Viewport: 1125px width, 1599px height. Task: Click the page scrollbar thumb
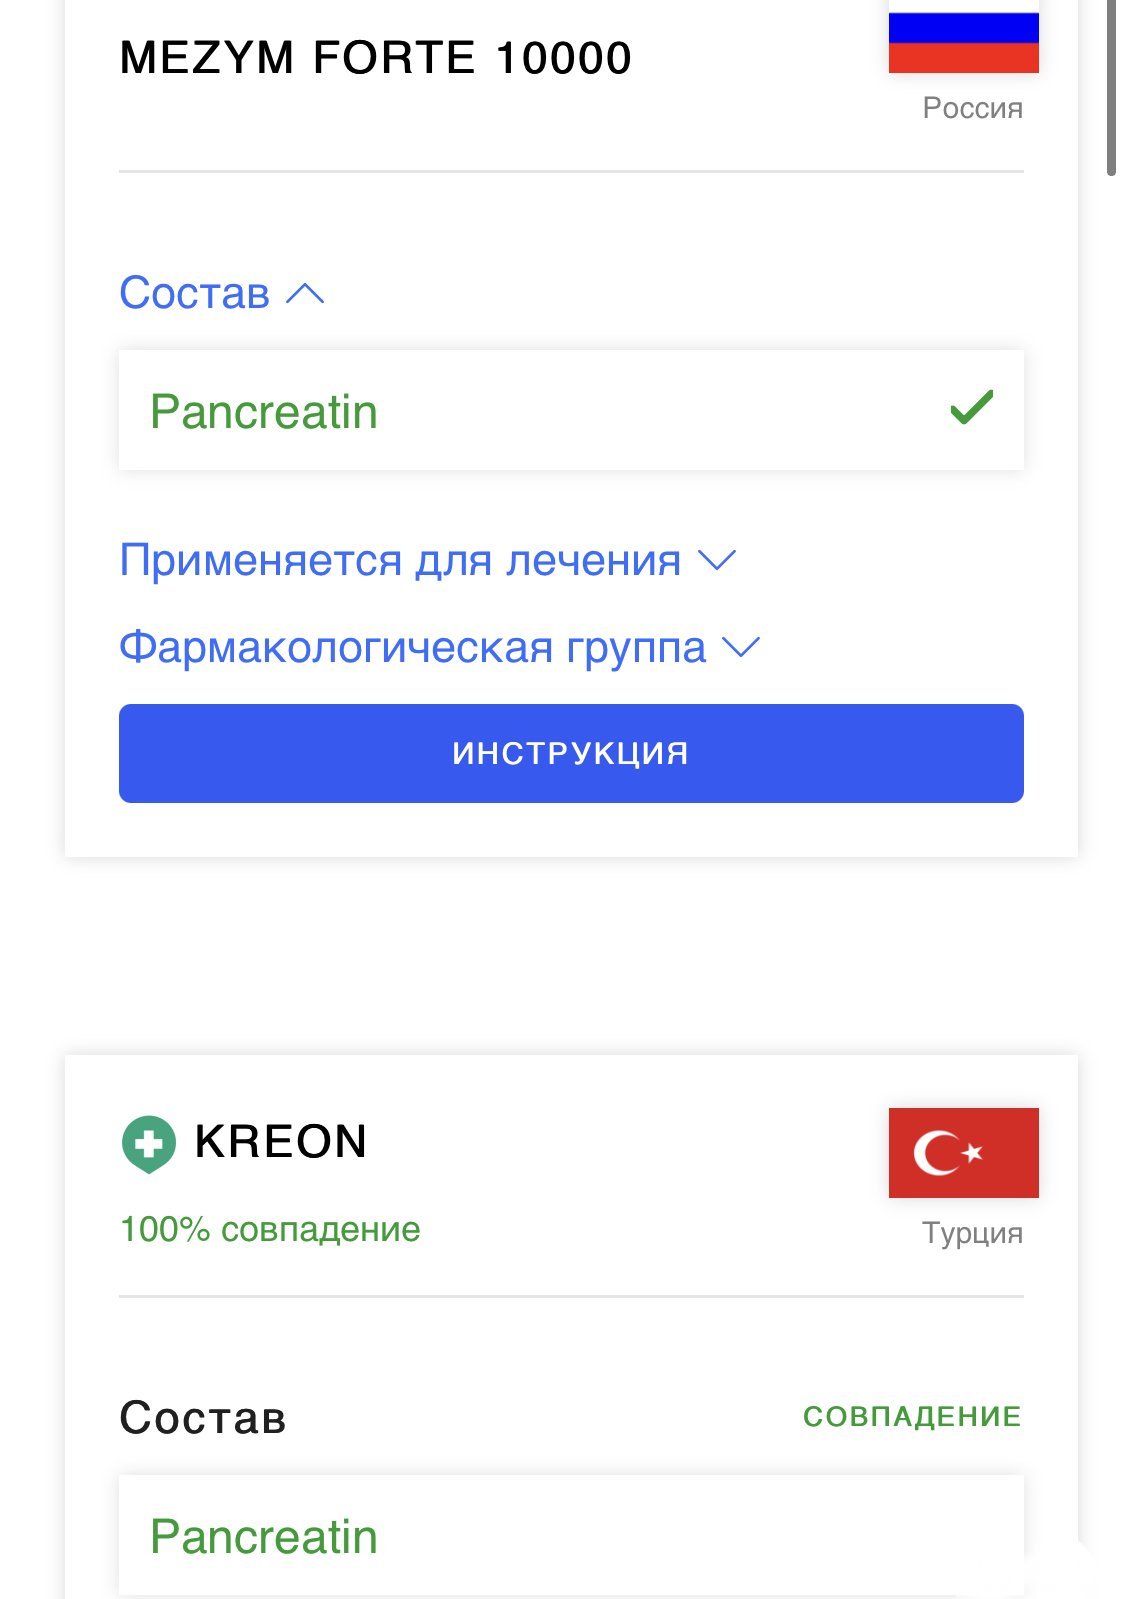(x=1111, y=90)
